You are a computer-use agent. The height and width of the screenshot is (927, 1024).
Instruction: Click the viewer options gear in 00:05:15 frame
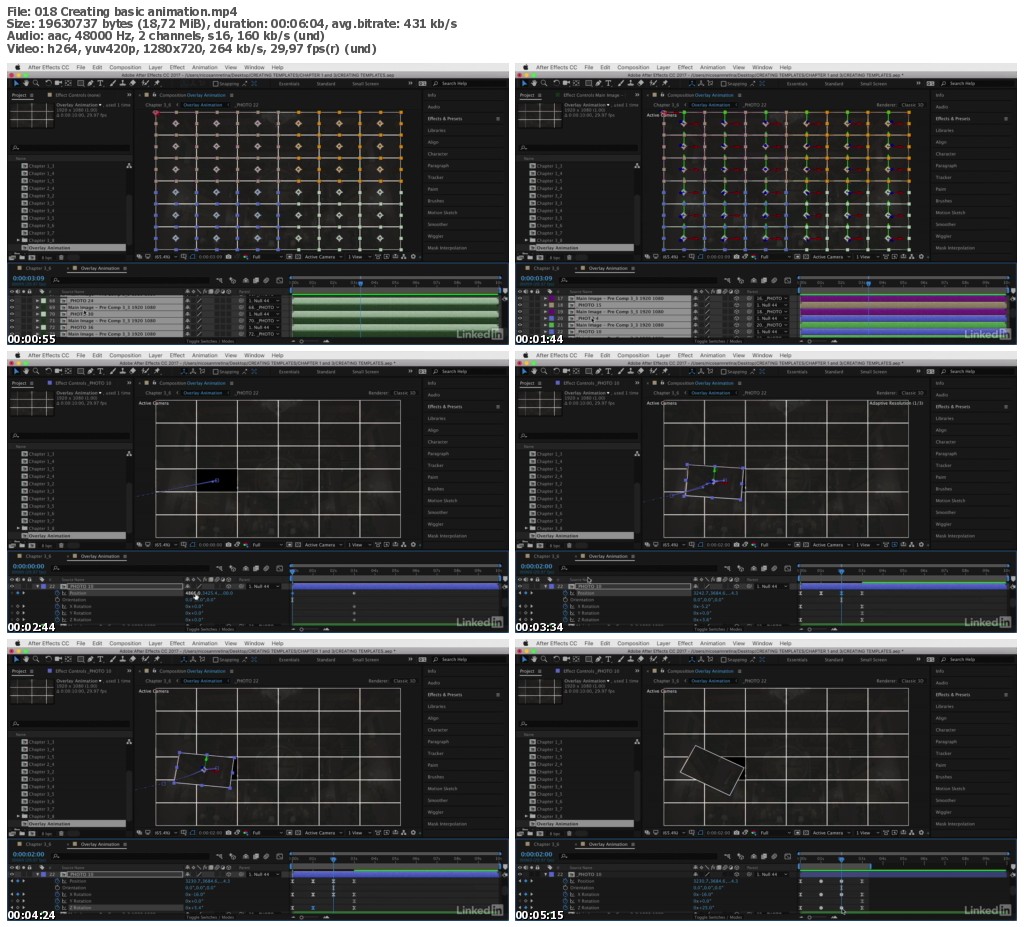point(921,833)
